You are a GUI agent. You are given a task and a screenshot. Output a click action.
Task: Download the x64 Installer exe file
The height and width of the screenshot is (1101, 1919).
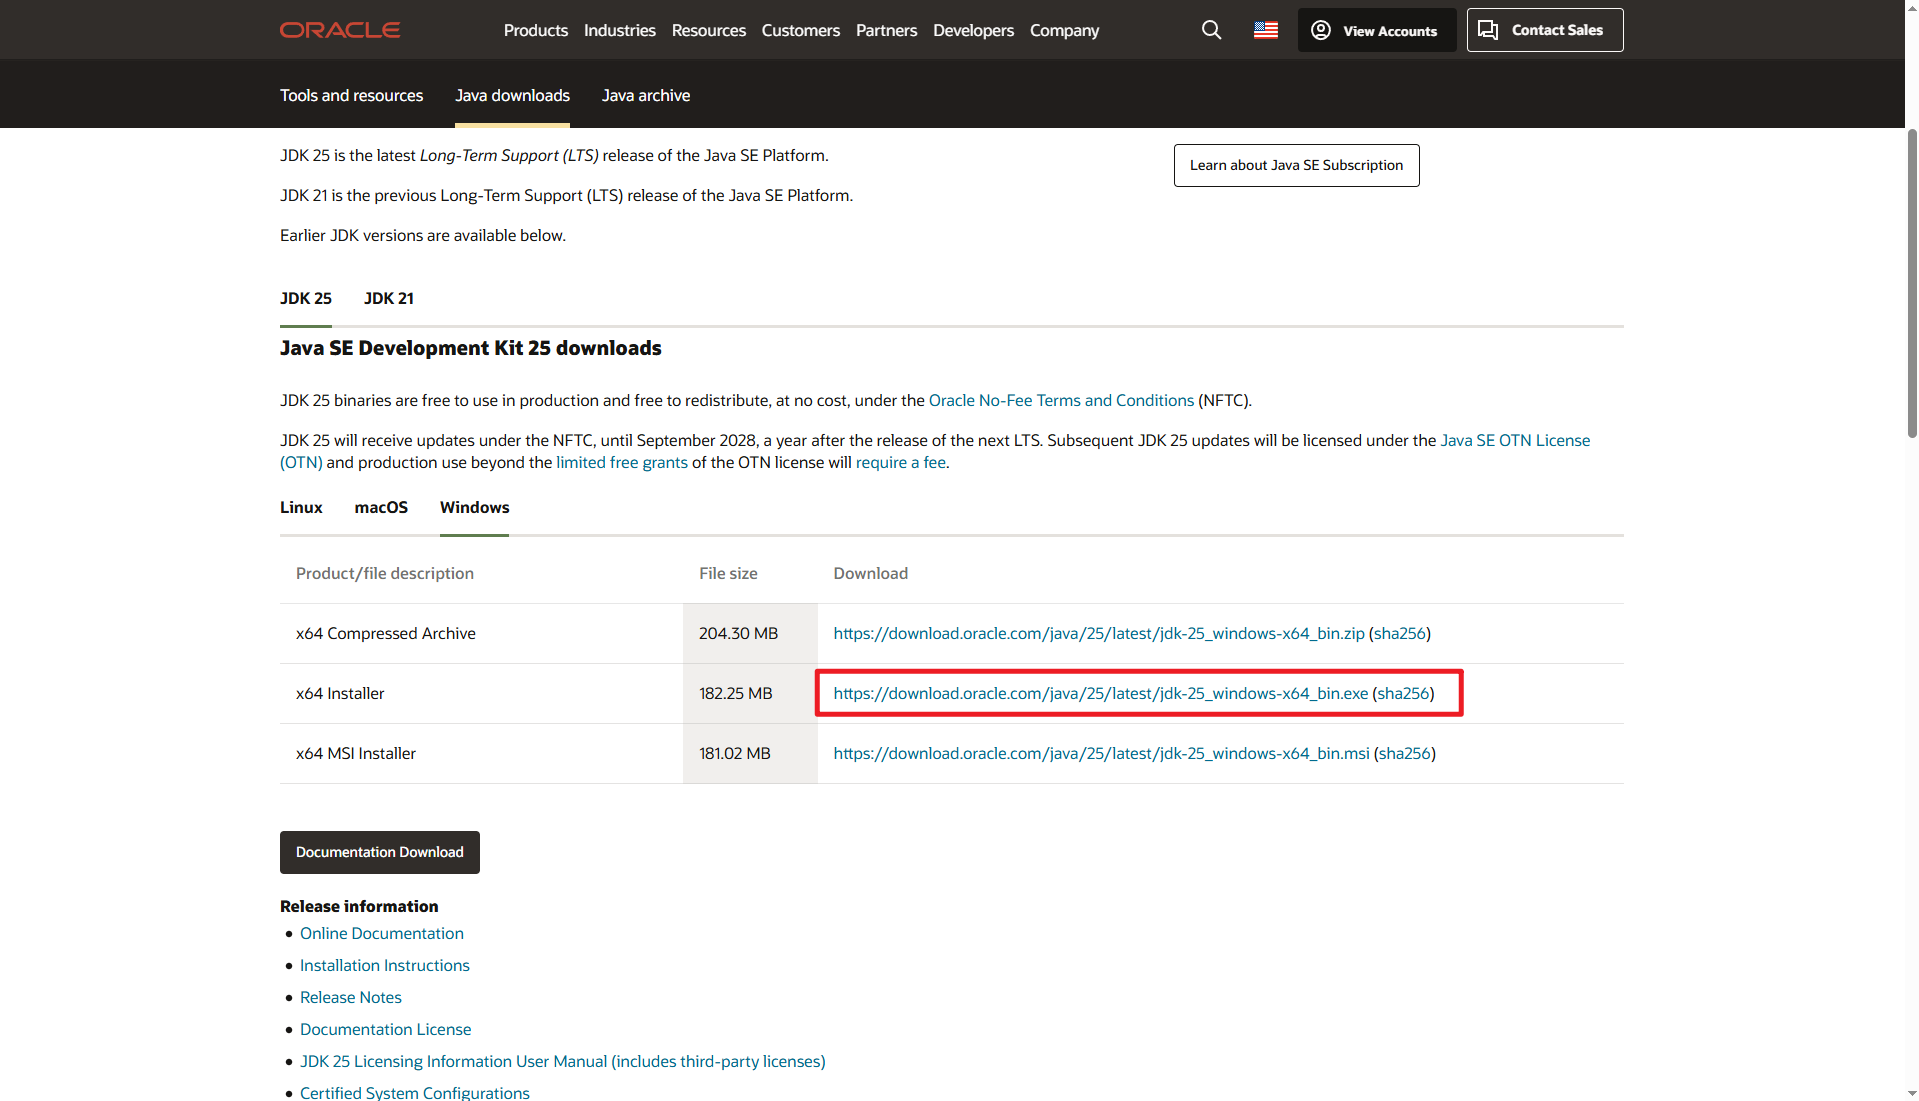coord(1099,692)
